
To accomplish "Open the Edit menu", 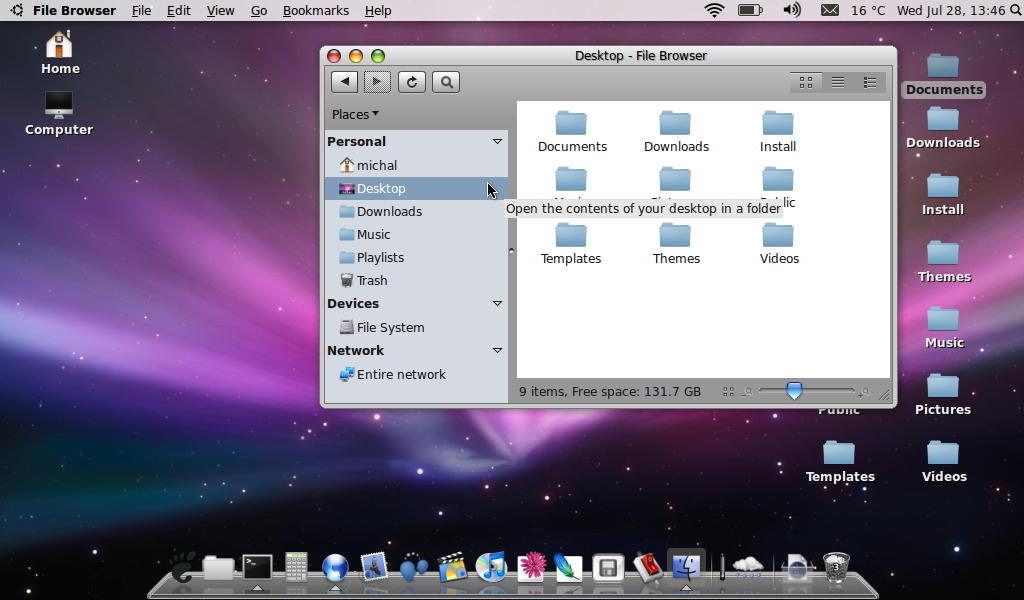I will pyautogui.click(x=178, y=10).
